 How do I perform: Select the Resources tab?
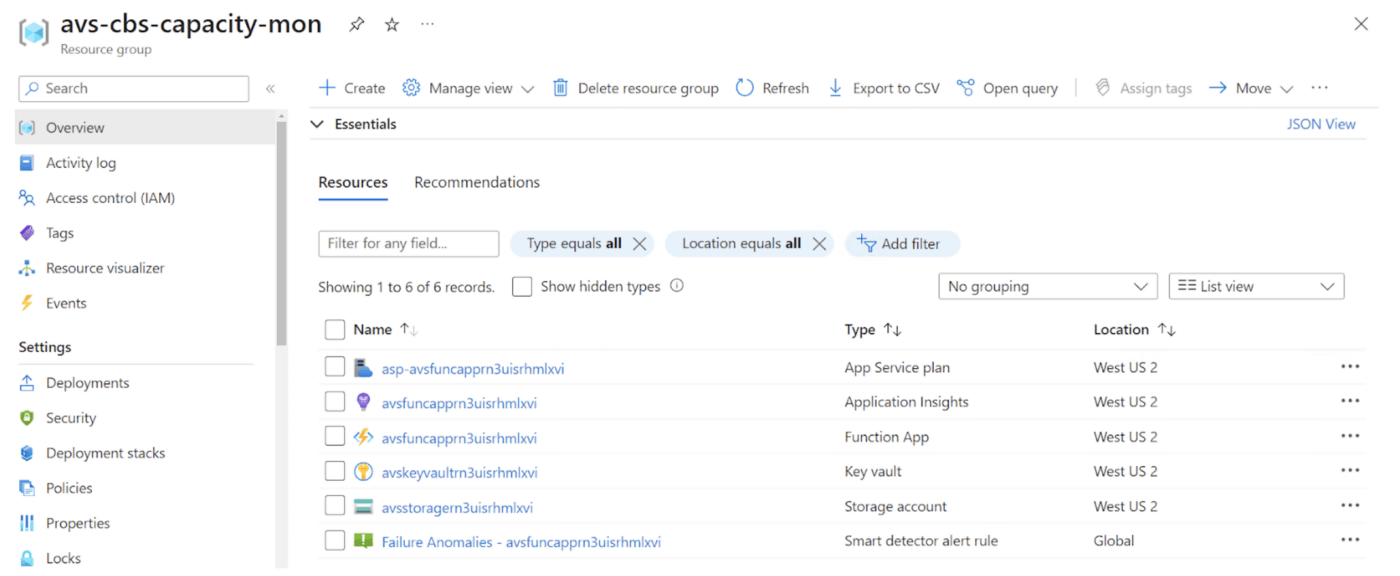[353, 182]
